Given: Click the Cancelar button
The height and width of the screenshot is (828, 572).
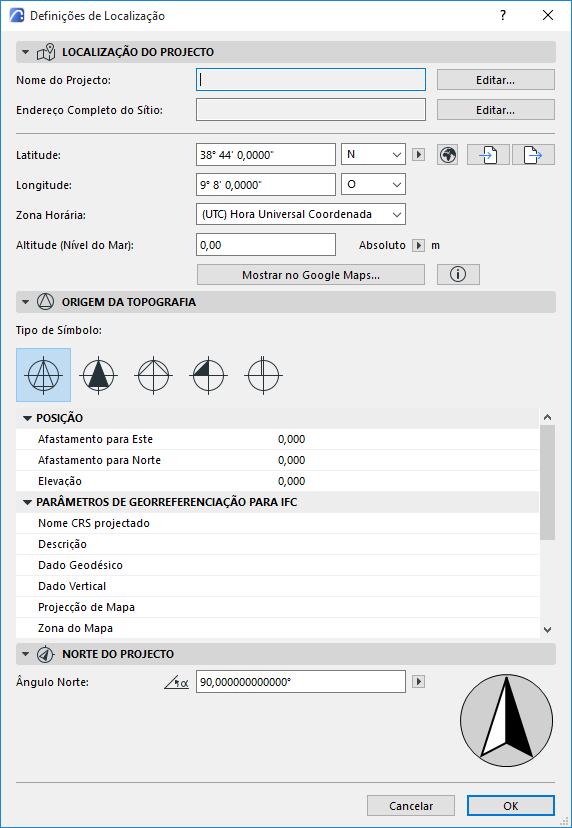Looking at the screenshot, I should [x=411, y=806].
